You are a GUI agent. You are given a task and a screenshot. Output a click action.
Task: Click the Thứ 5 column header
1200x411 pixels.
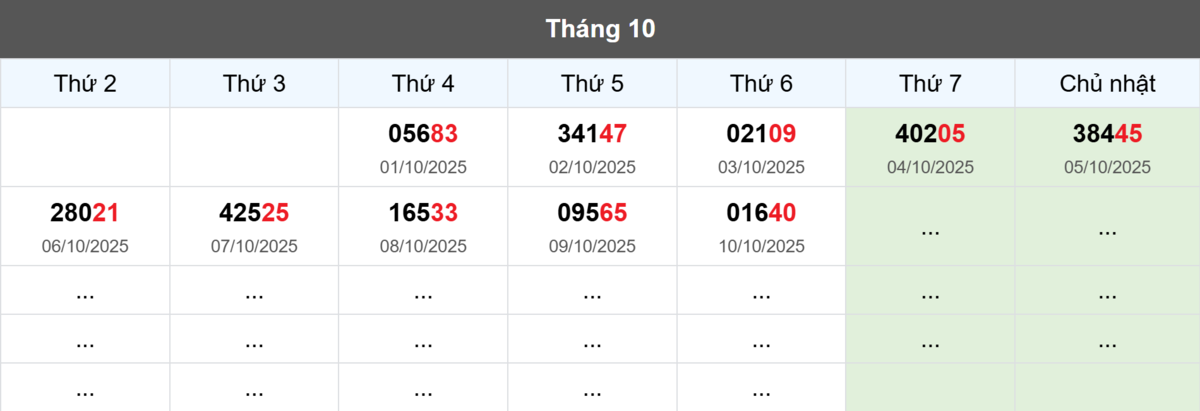592,84
